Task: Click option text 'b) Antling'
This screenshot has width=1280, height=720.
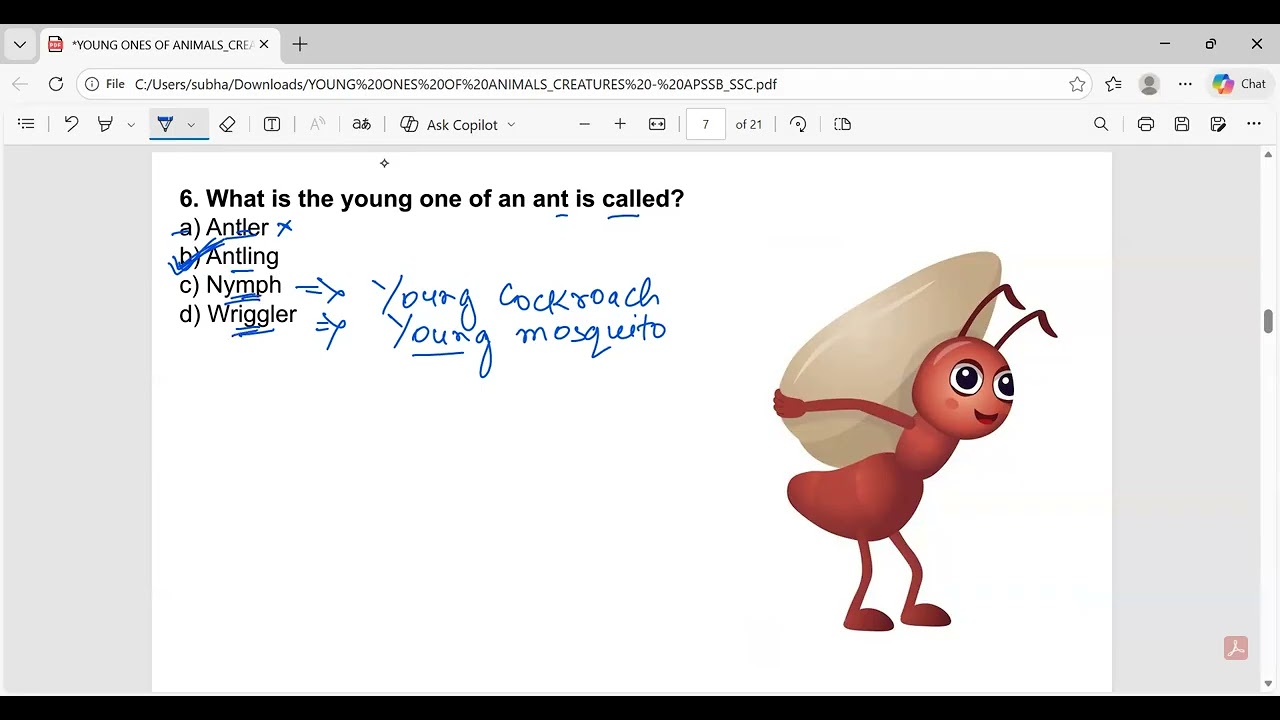Action: point(229,256)
